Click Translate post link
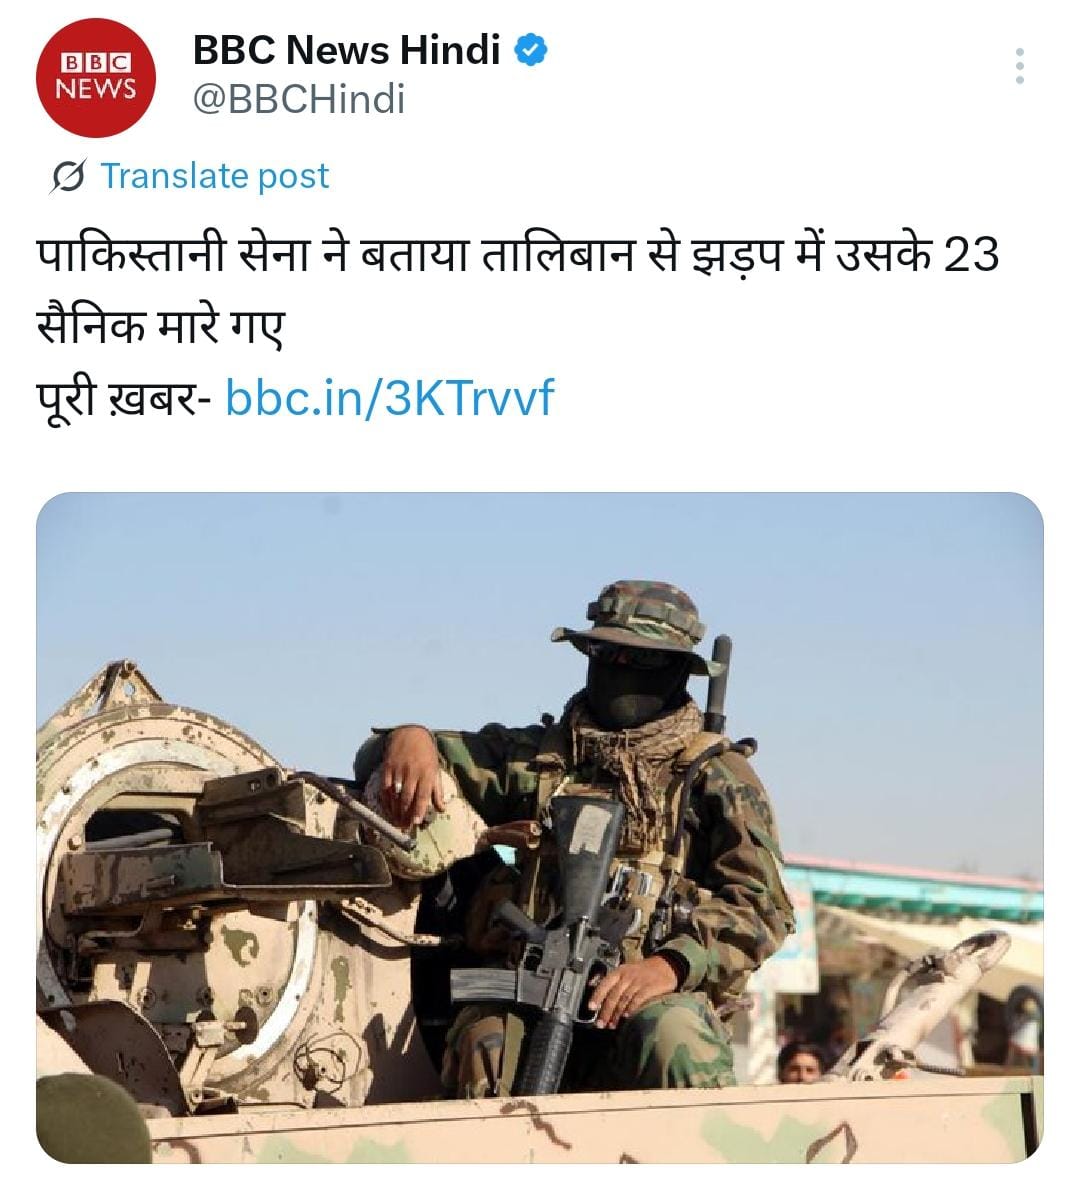The height and width of the screenshot is (1193, 1080). (215, 176)
